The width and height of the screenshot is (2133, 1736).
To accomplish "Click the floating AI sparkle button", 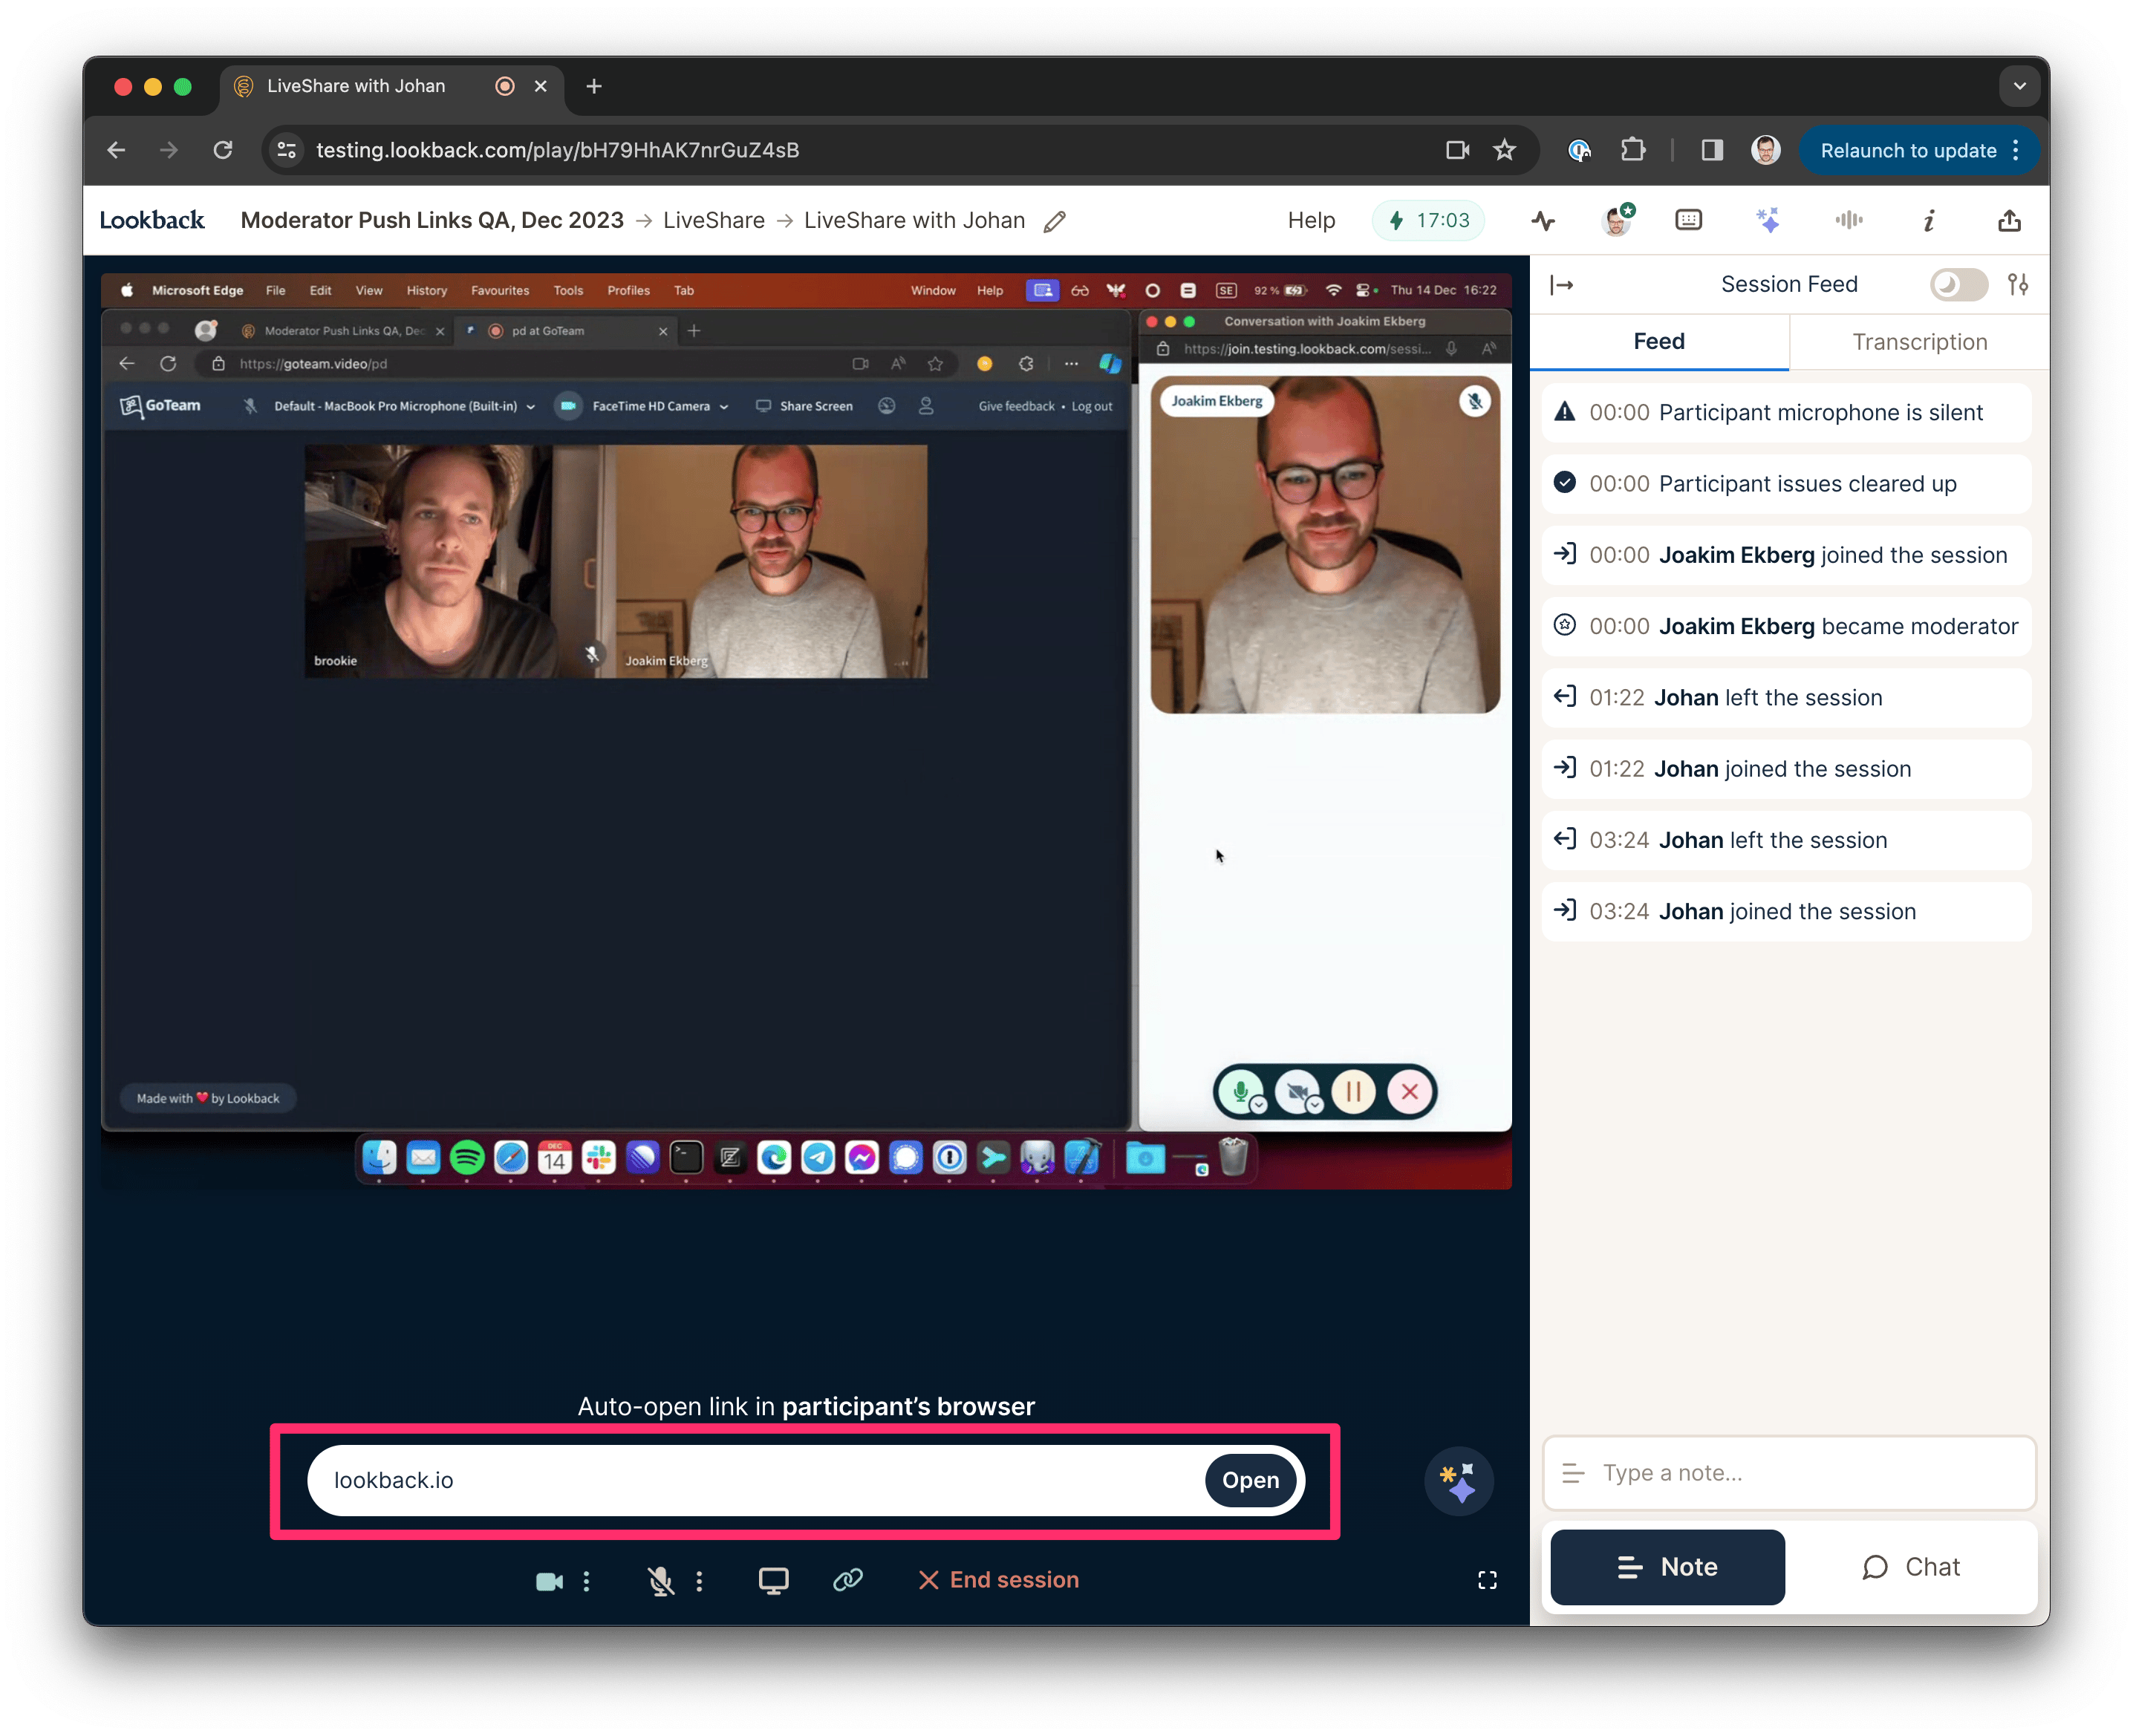I will [1458, 1481].
